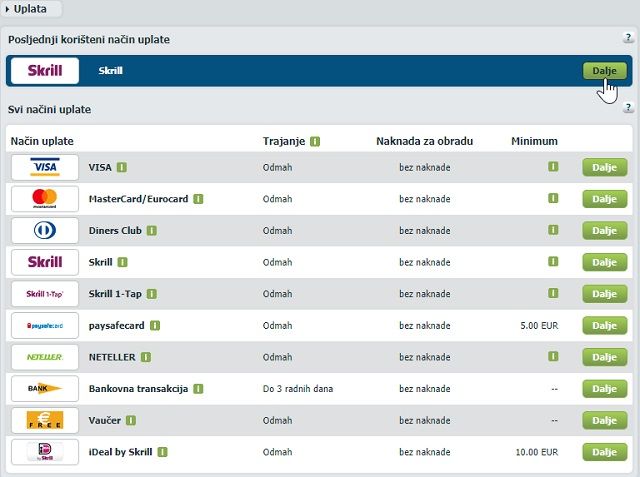The image size is (640, 477).
Task: Click the 'Trajanje' column header text
Action: coord(284,141)
